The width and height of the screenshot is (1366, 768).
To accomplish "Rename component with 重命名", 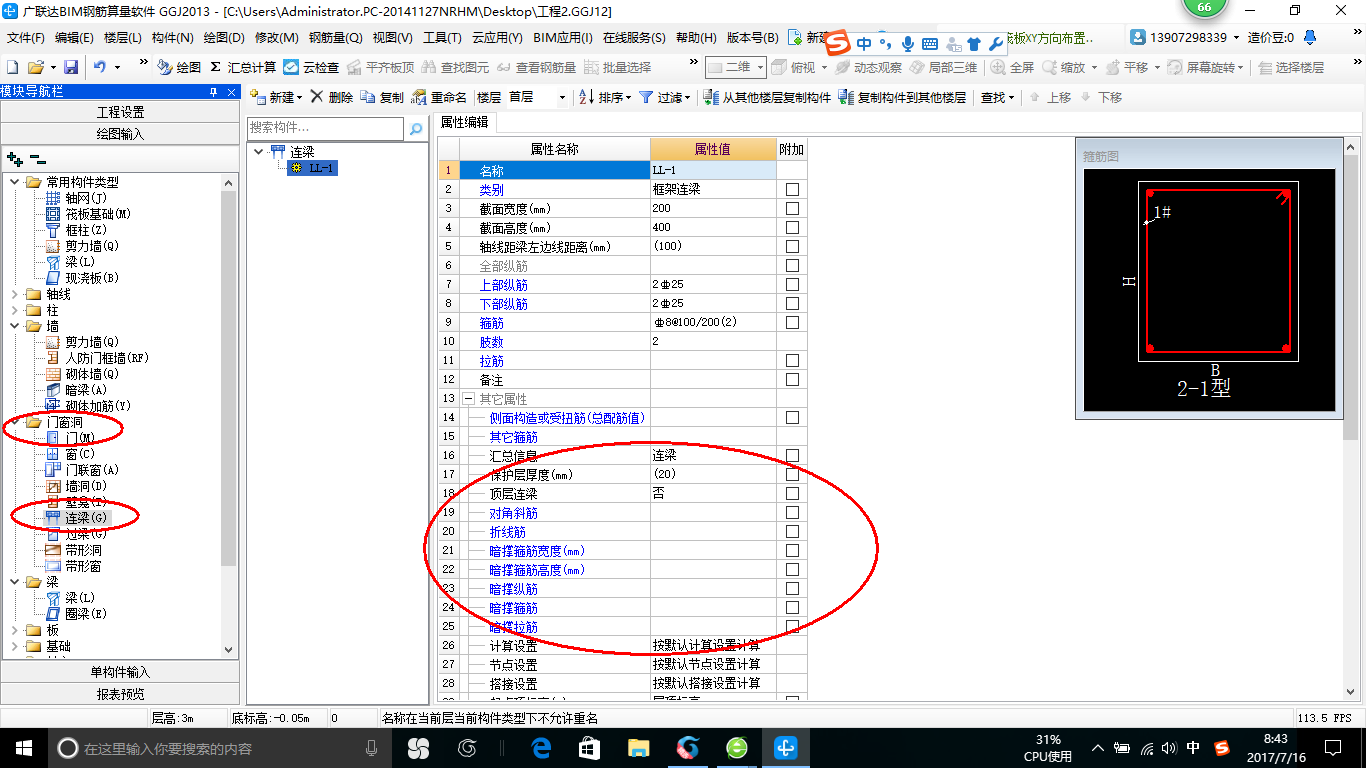I will pos(439,97).
